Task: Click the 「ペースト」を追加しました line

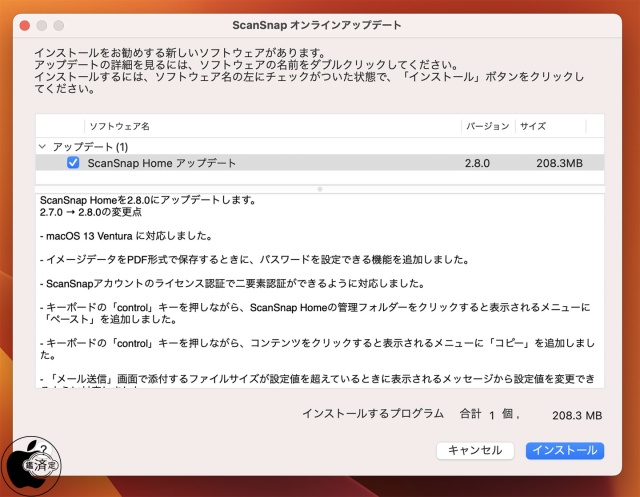Action: pos(111,319)
